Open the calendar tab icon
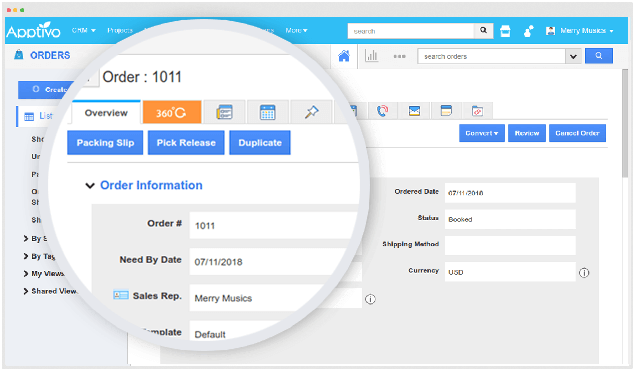Screen dimensions: 635x371 tap(267, 112)
